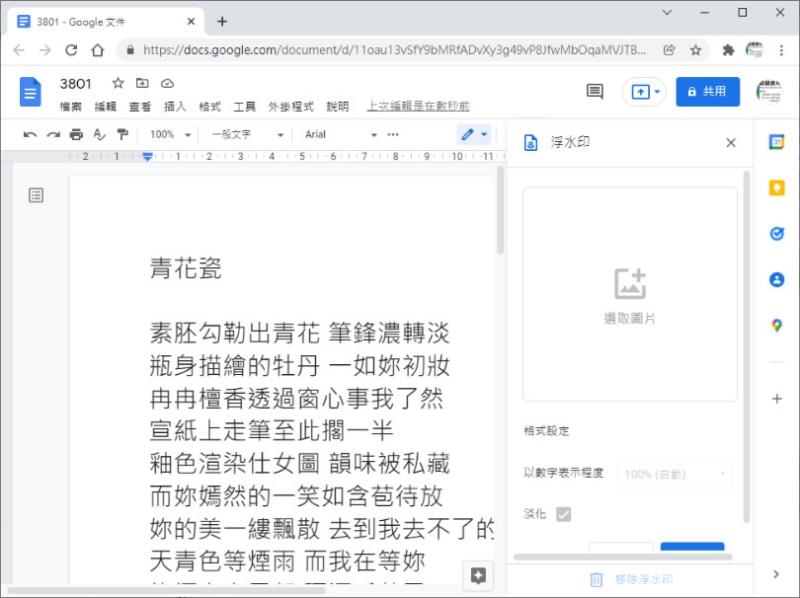Open the 工具 menu
The height and width of the screenshot is (598, 800).
[244, 107]
